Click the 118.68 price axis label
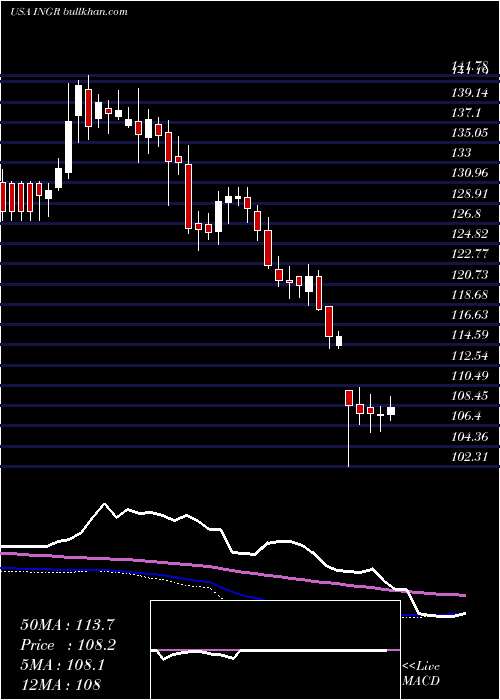The height and width of the screenshot is (700, 500). [472, 295]
